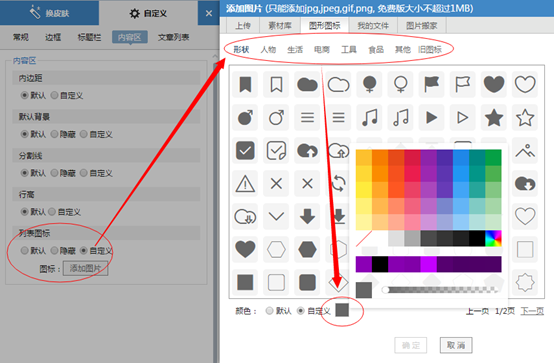Click the 添加图片 button
Viewport: 554px width, 363px height.
click(x=86, y=269)
